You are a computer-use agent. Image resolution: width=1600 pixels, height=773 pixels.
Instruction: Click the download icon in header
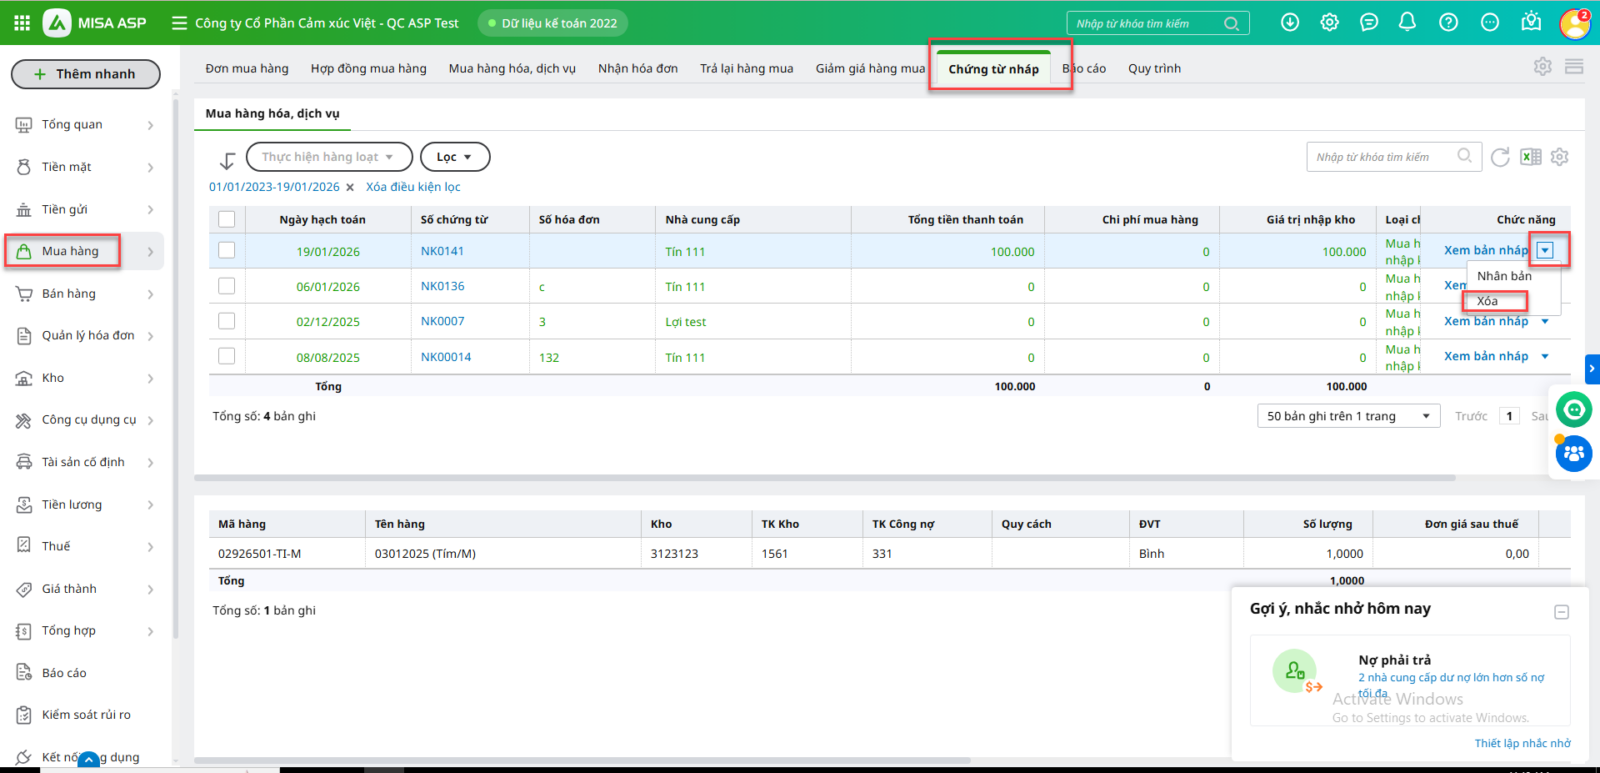pos(1290,22)
